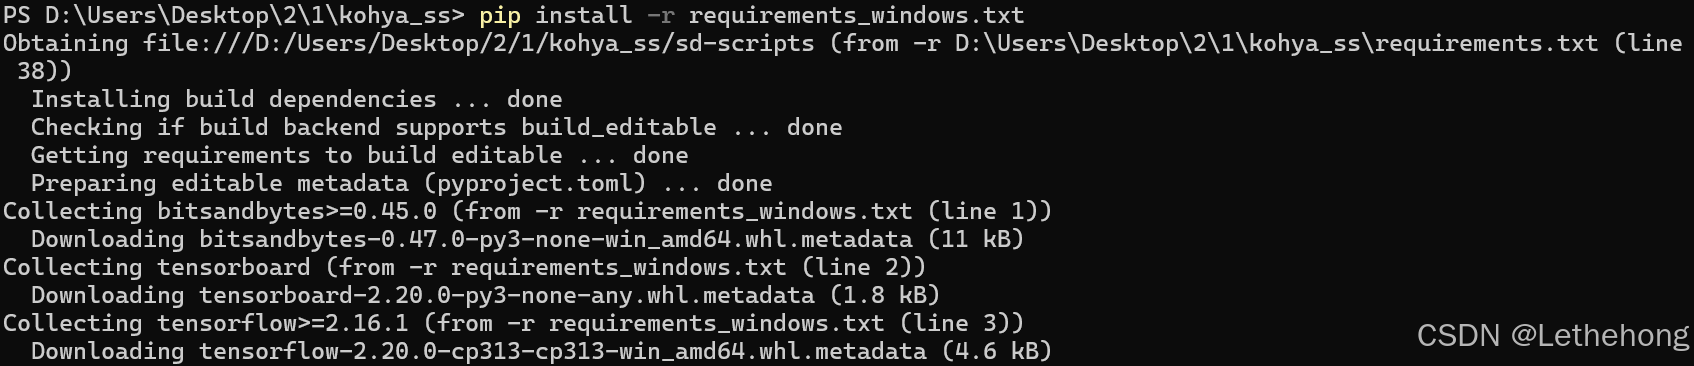The height and width of the screenshot is (366, 1694).
Task: Click the requirements.txt (line 38) reference
Action: point(1528,44)
